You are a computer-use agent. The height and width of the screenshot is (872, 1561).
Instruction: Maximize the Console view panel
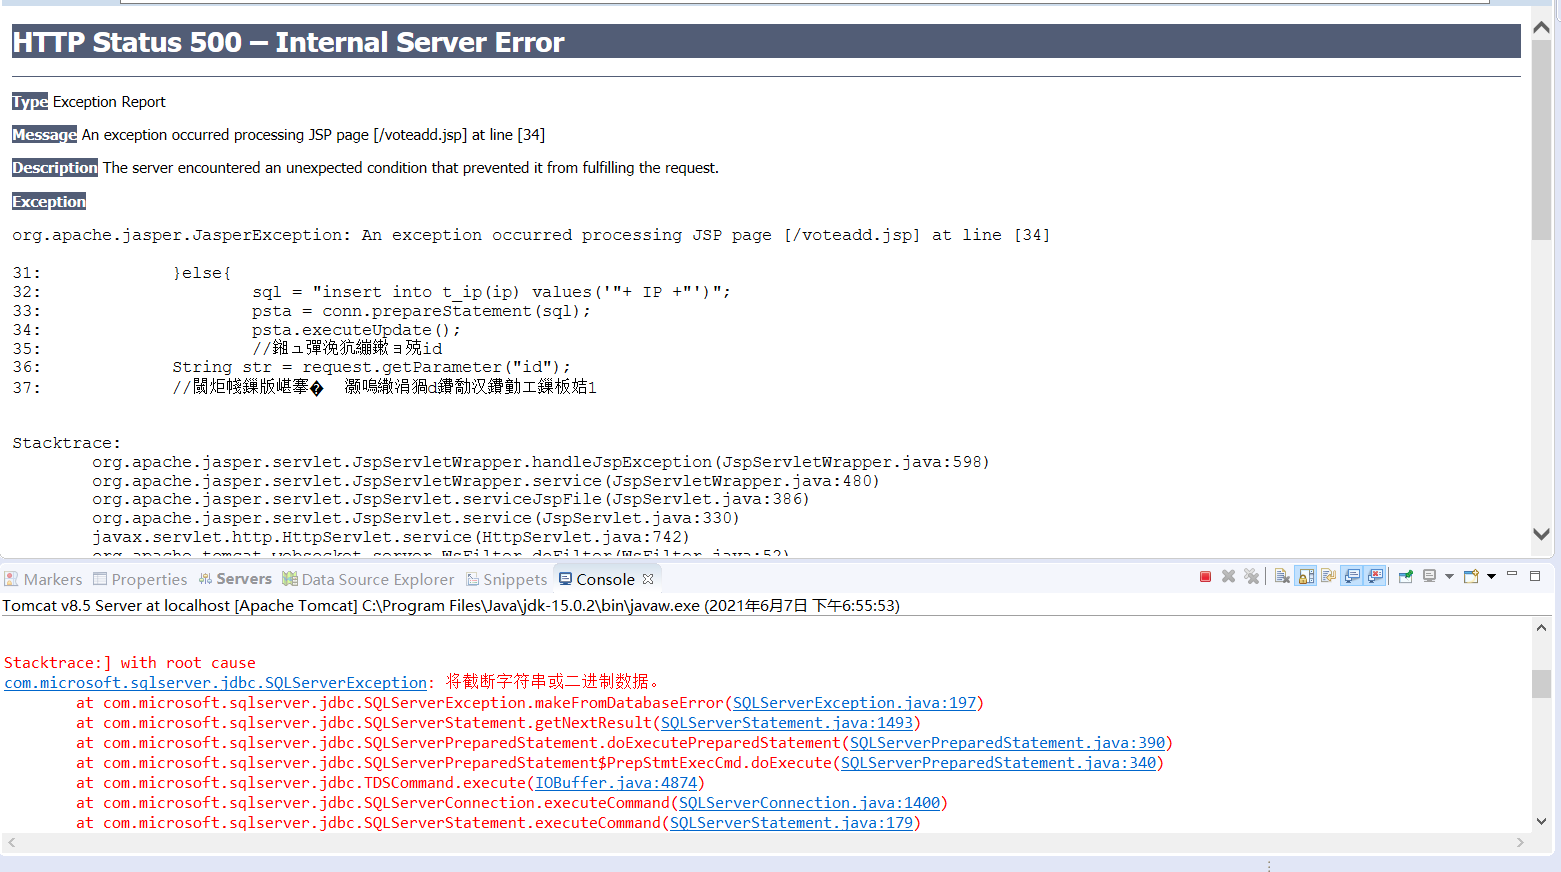pyautogui.click(x=1535, y=576)
